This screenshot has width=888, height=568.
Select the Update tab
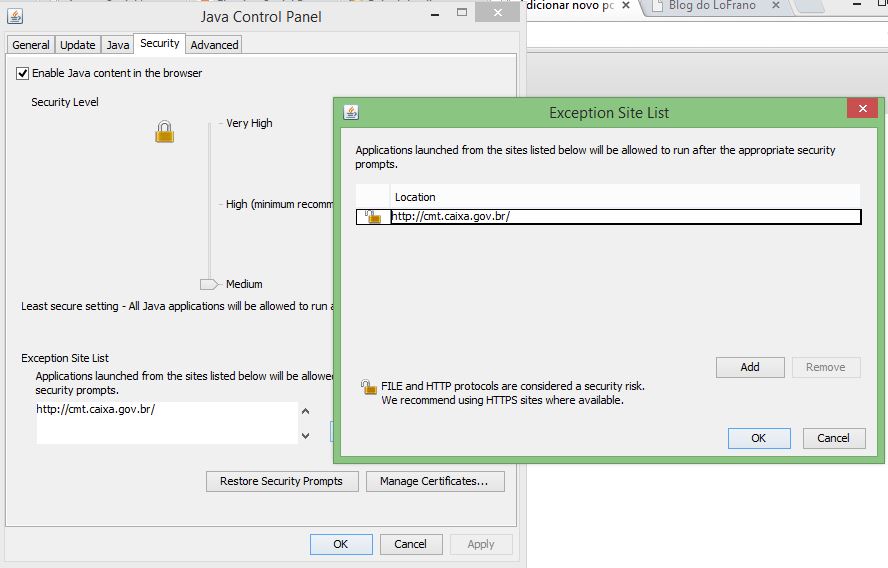[x=77, y=45]
